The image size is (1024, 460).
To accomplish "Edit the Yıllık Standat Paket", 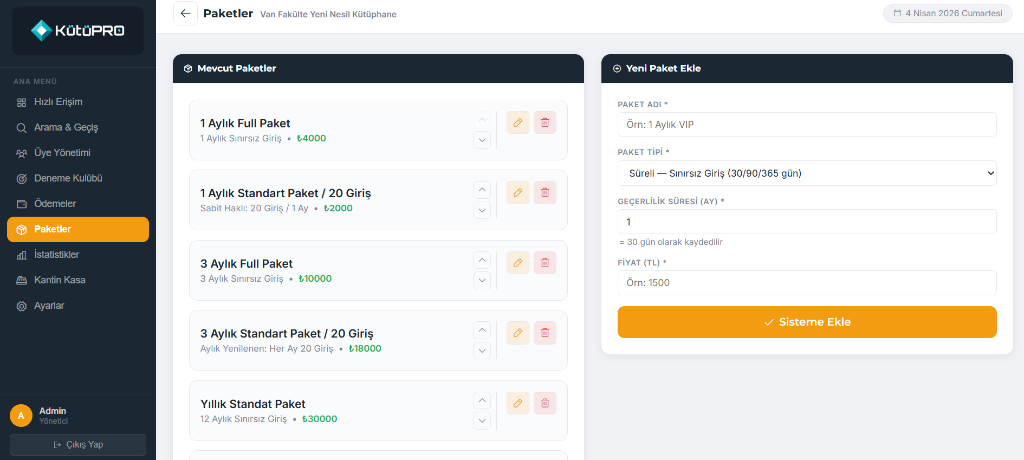I will click(517, 403).
